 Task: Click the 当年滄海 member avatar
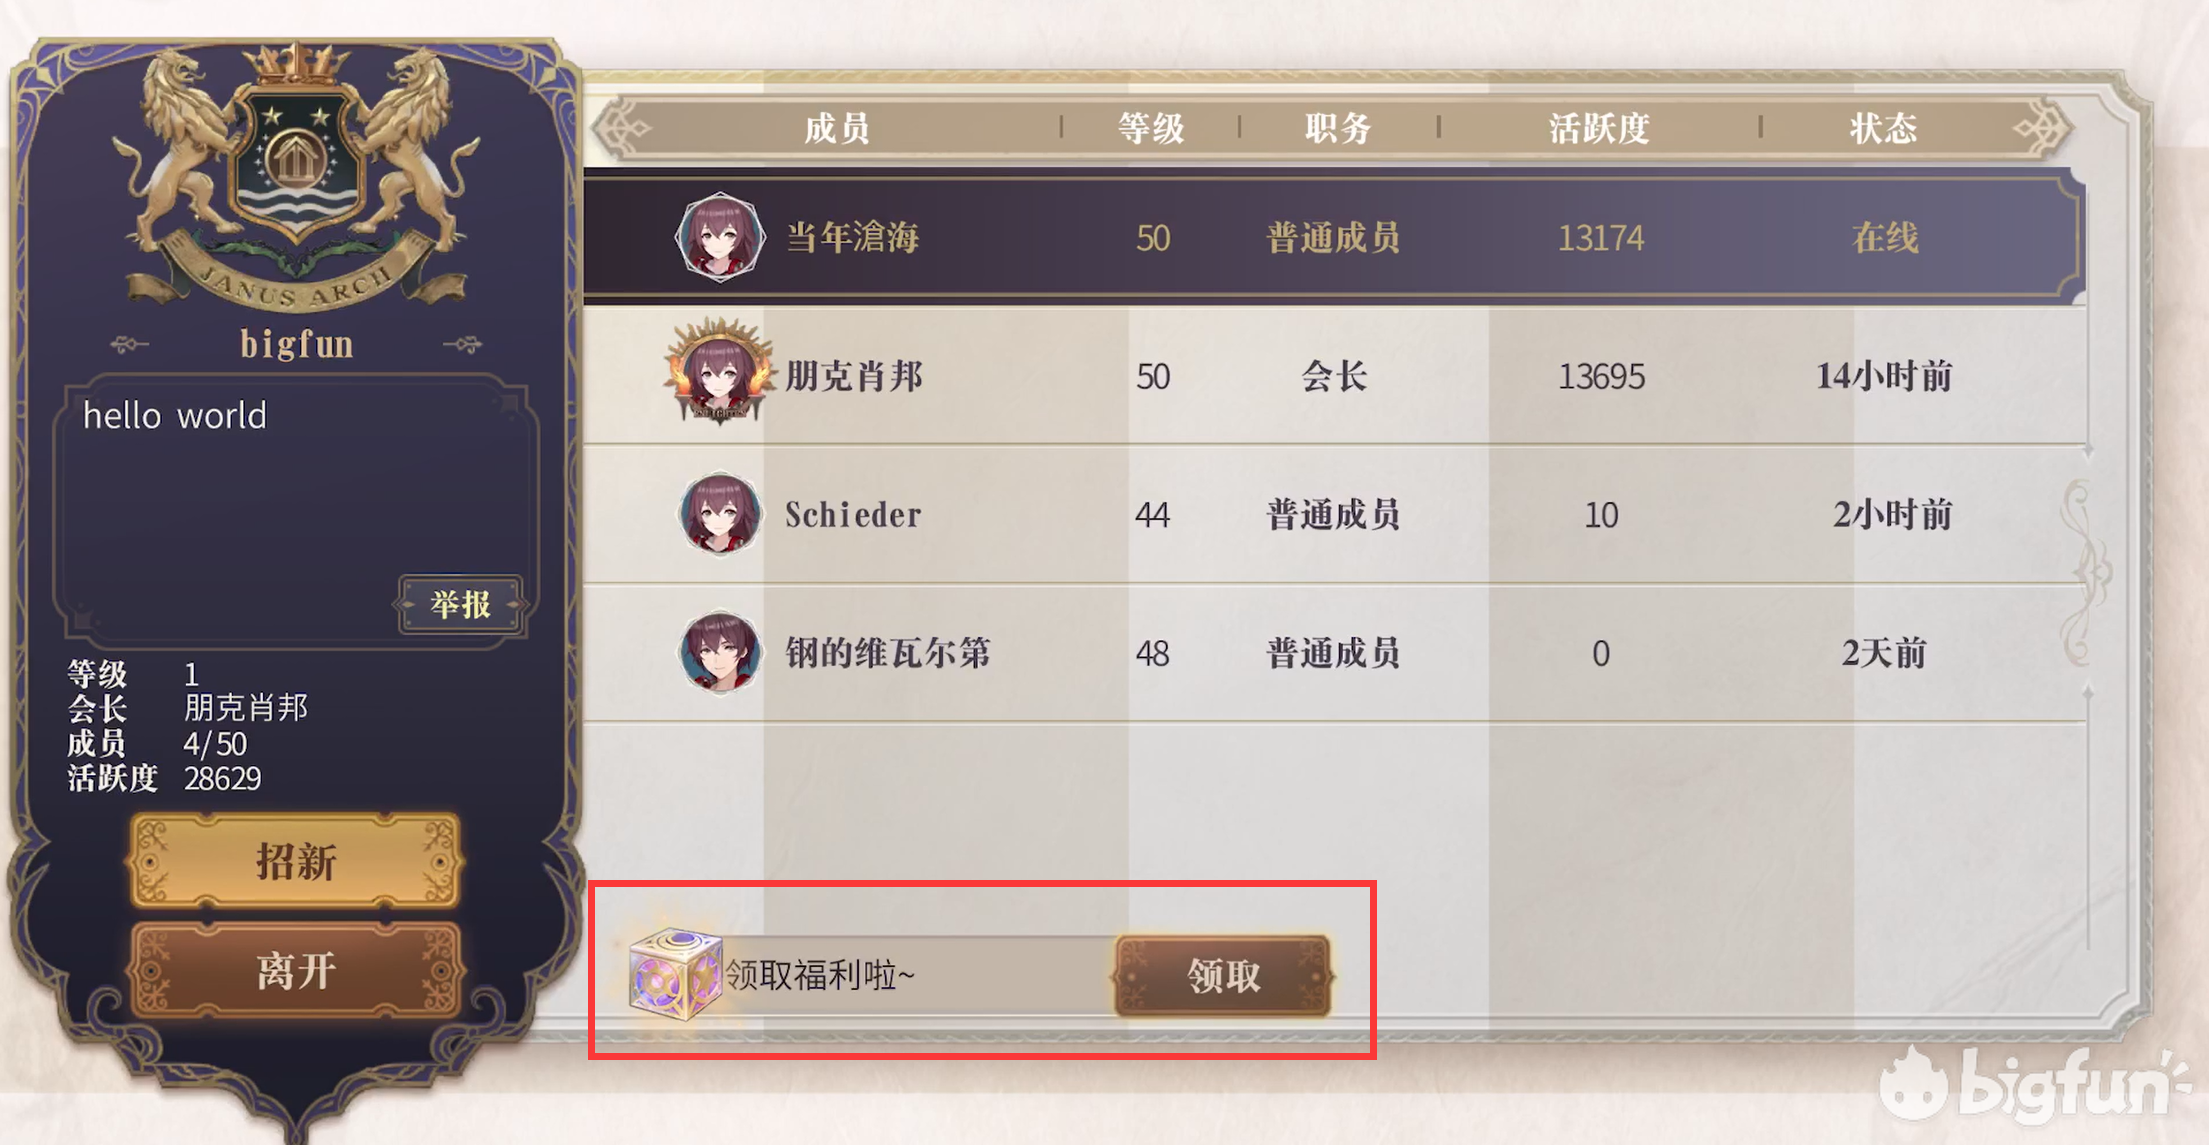tap(720, 237)
